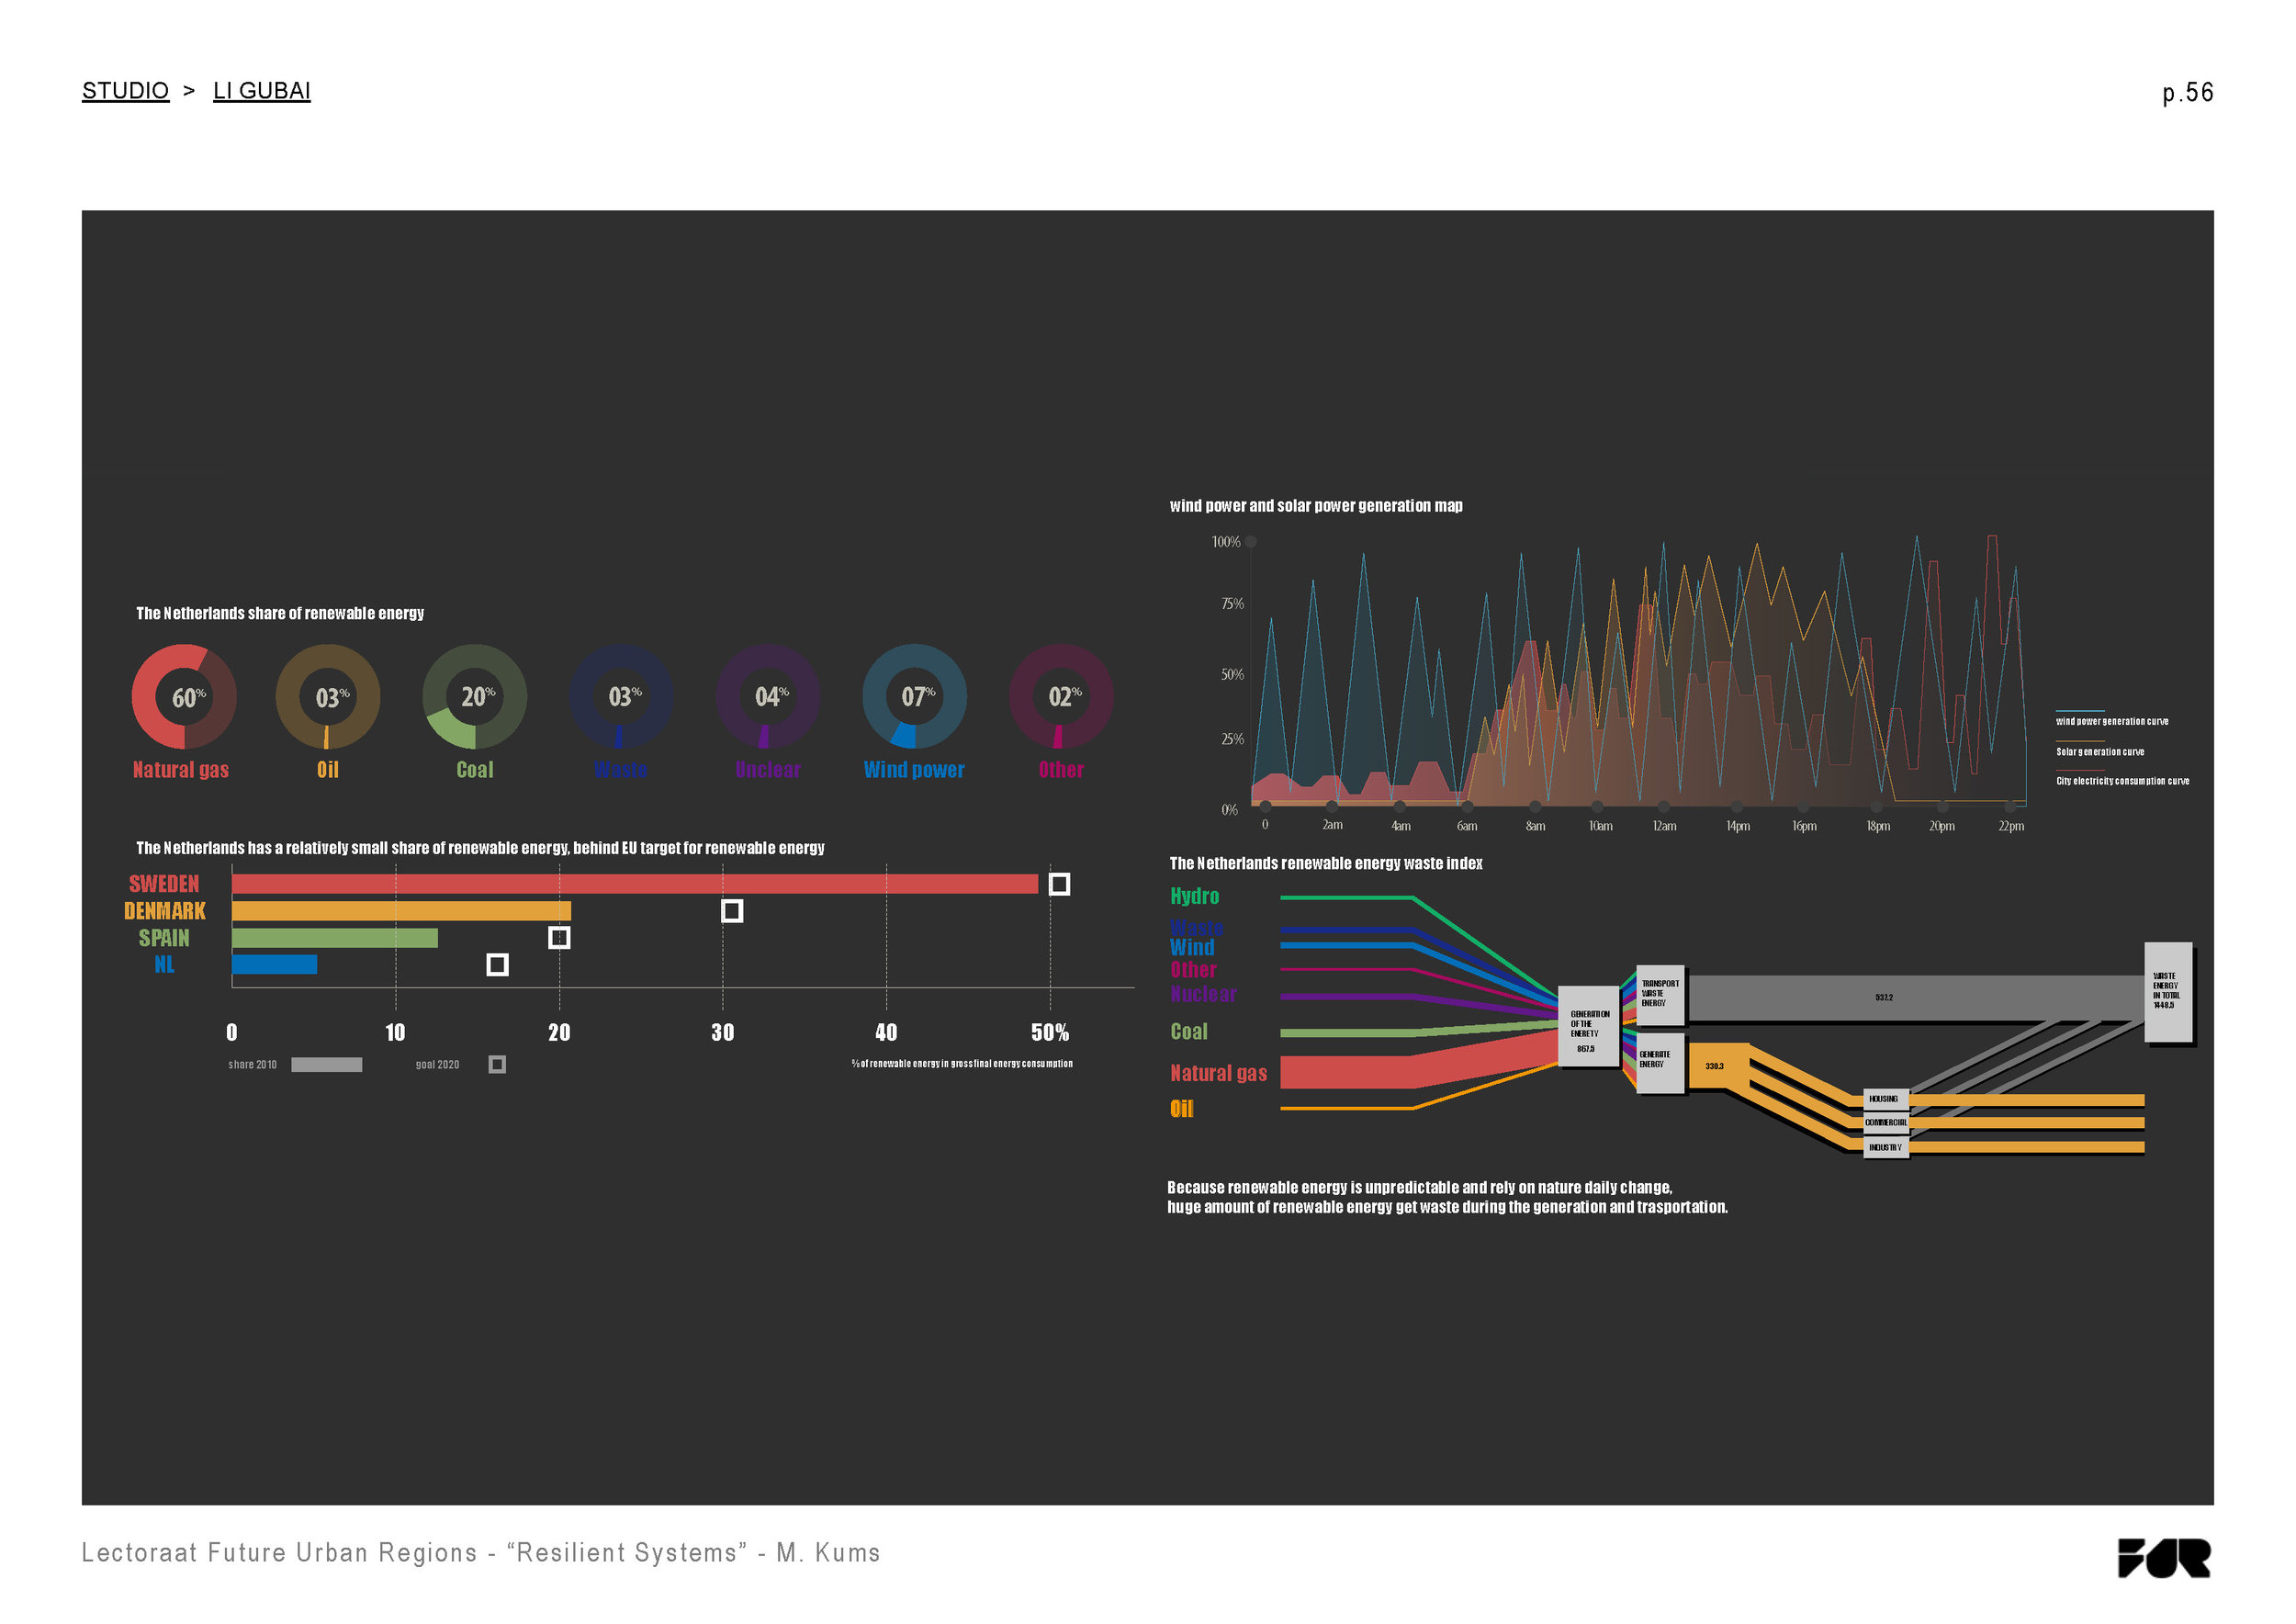Click the red Sweden bar
The image size is (2296, 1624).
(x=634, y=884)
